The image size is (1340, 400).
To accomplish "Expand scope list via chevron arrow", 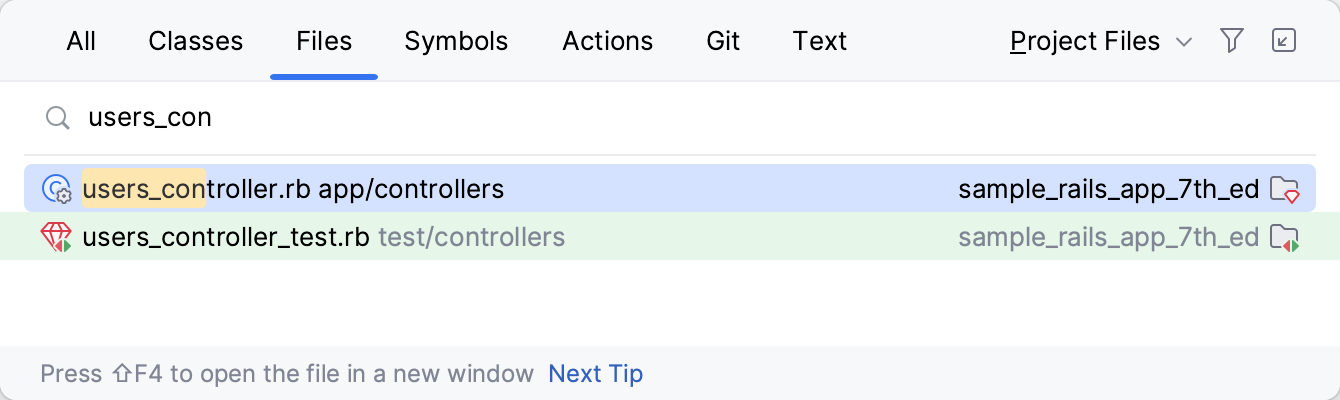I will pos(1184,42).
